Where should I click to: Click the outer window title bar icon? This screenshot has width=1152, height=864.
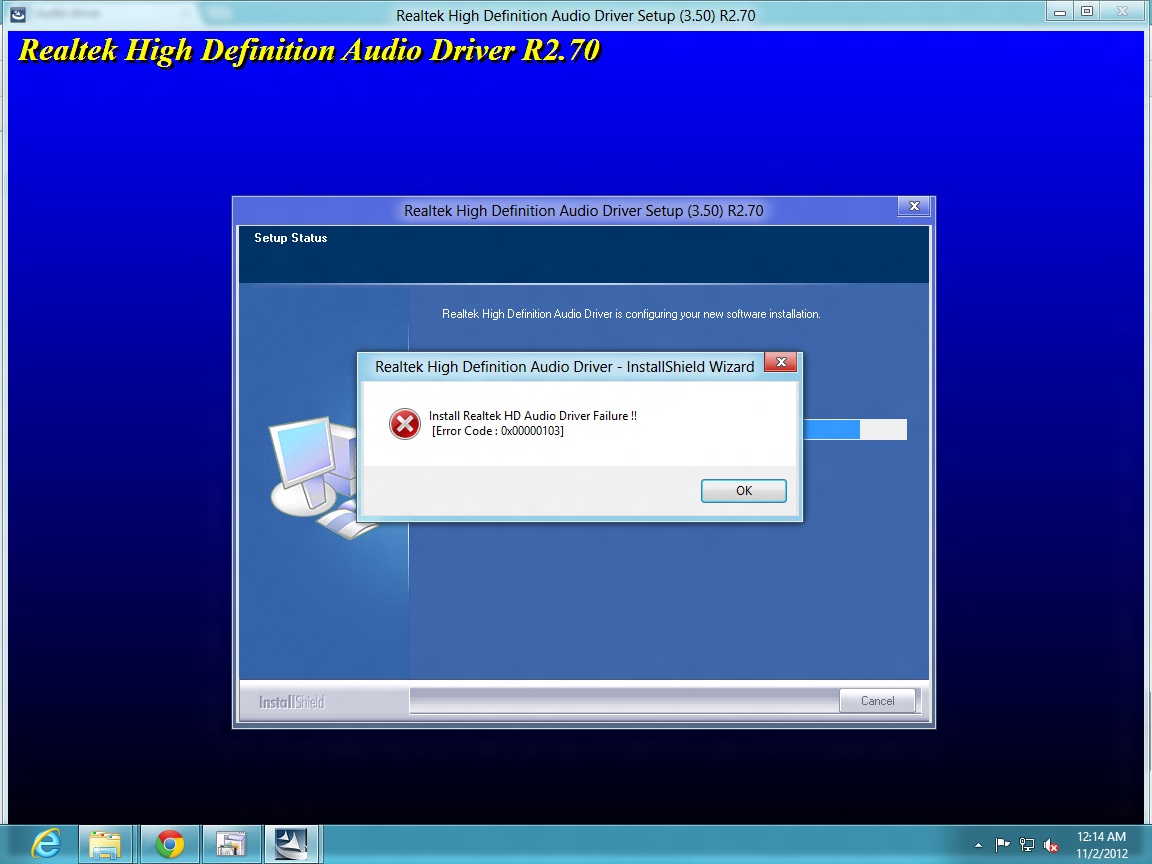(18, 14)
